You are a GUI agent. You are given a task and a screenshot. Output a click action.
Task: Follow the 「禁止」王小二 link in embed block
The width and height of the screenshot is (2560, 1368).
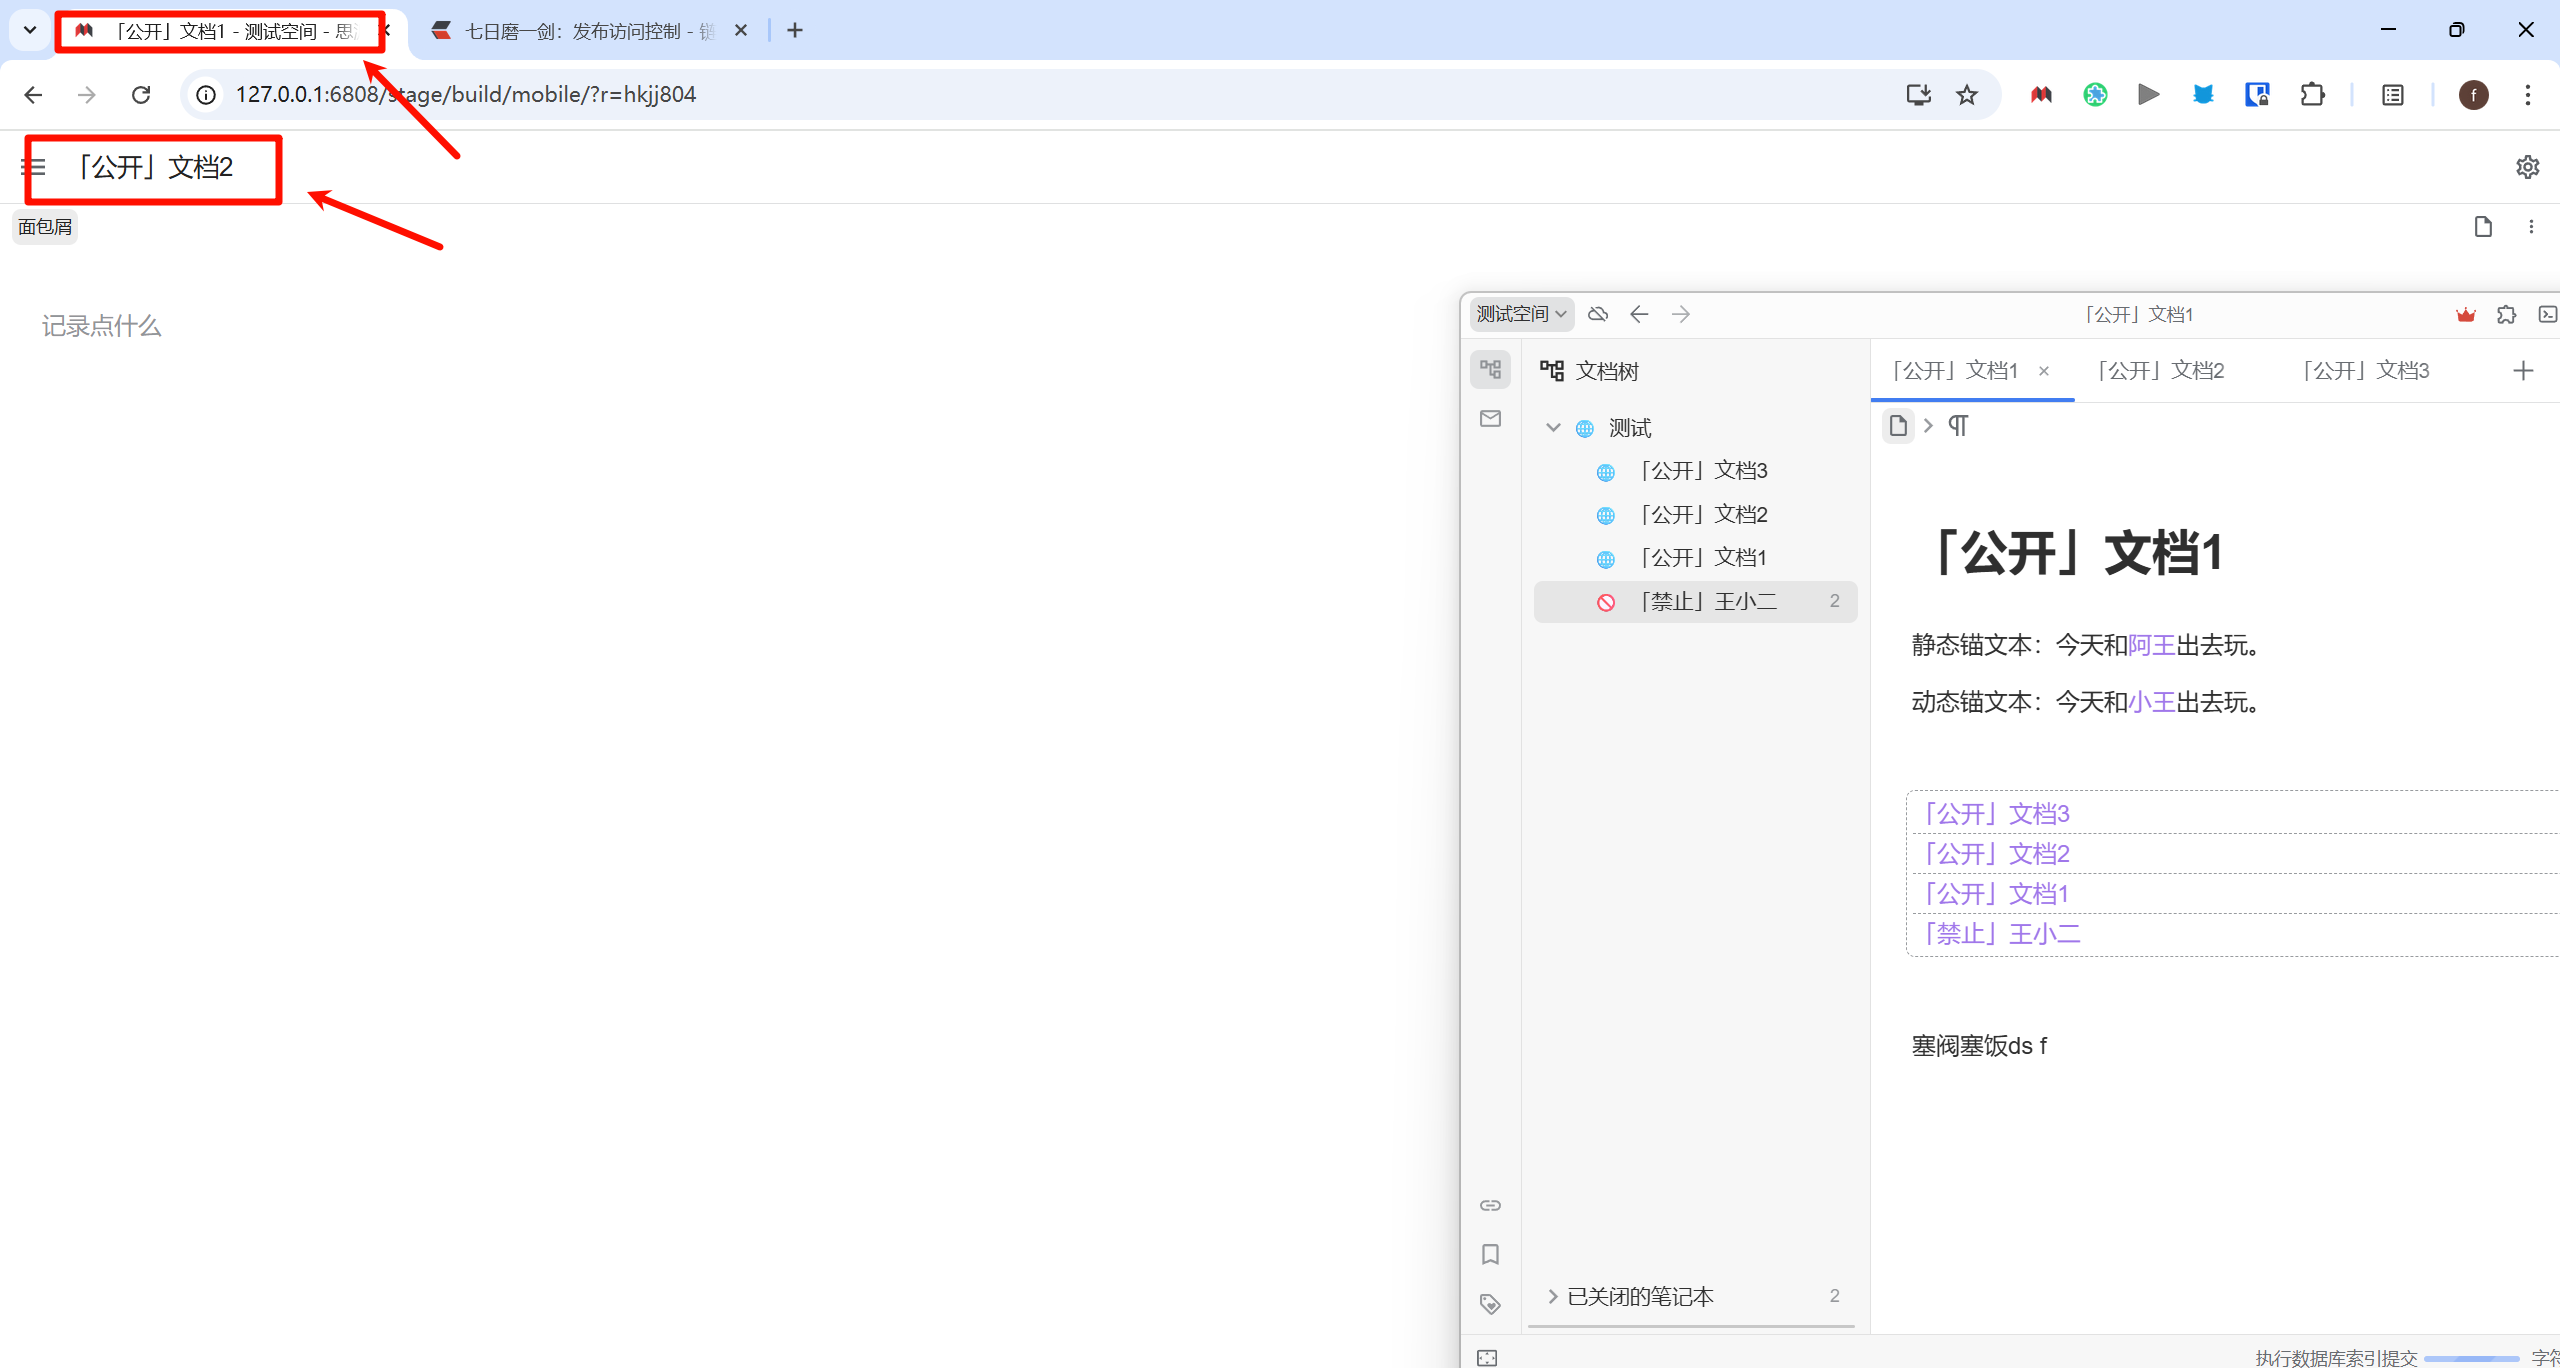pos(2003,934)
